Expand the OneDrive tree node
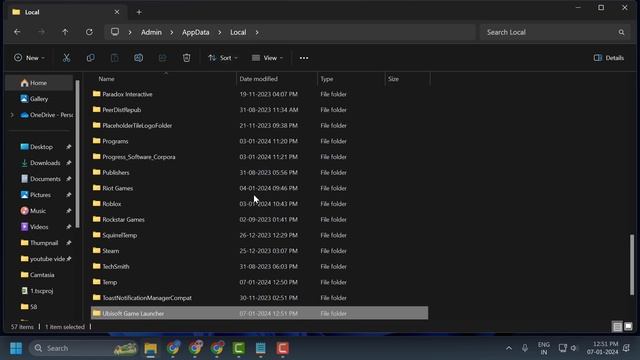640x360 pixels. click(x=12, y=115)
